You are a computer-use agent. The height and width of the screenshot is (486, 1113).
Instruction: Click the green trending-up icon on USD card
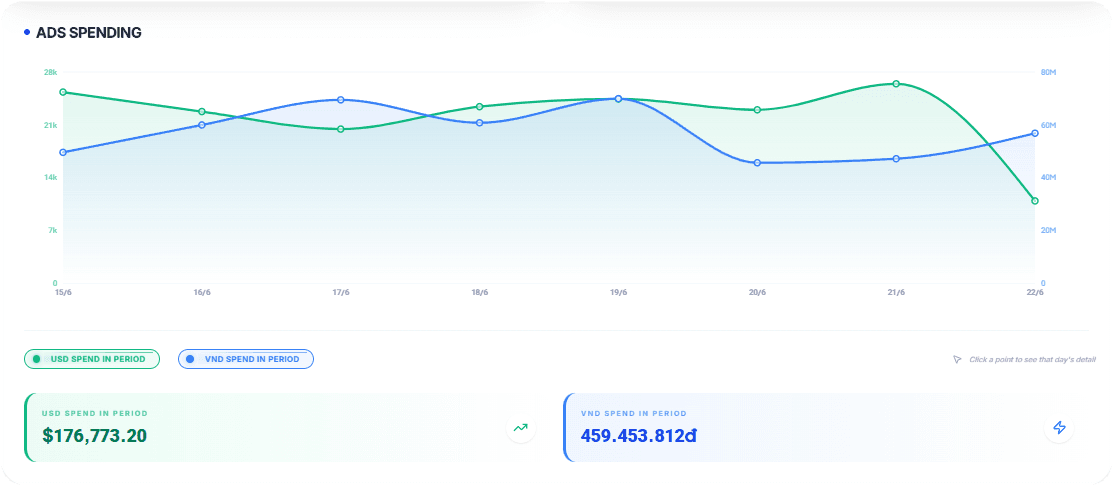click(x=521, y=428)
